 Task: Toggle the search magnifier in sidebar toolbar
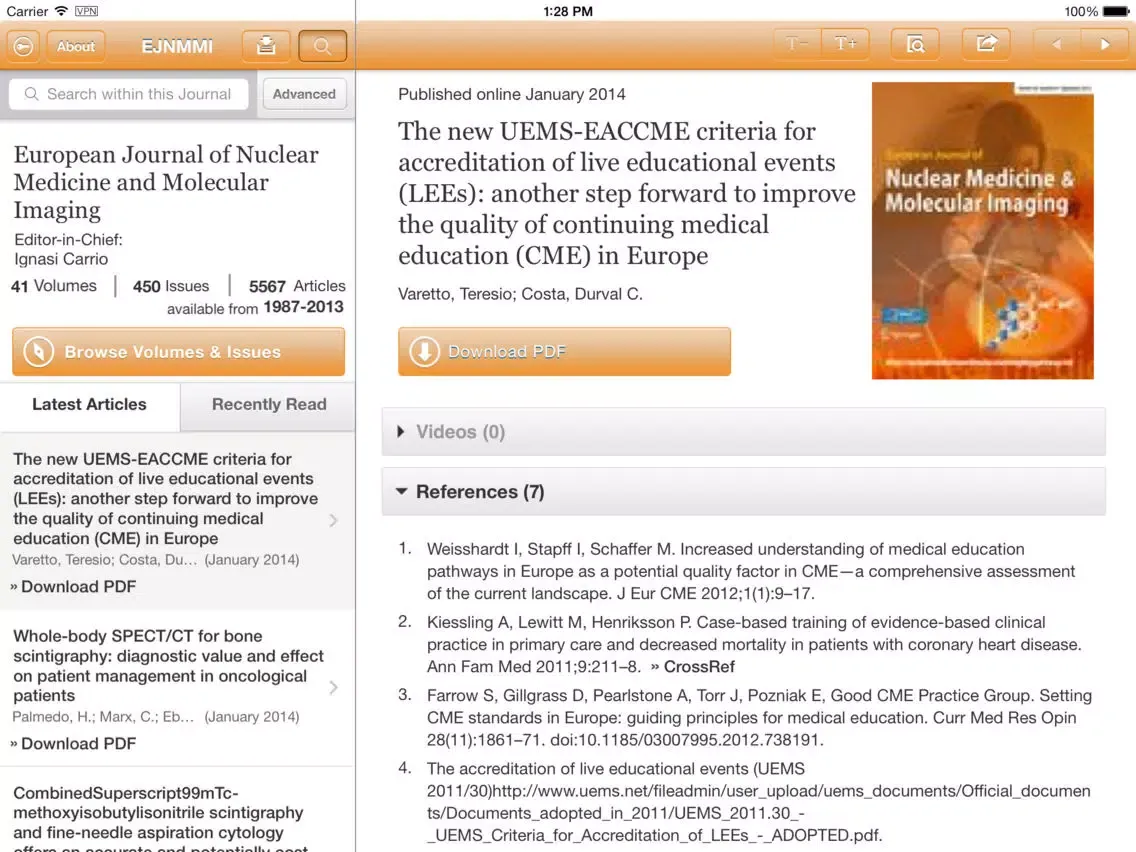point(322,46)
